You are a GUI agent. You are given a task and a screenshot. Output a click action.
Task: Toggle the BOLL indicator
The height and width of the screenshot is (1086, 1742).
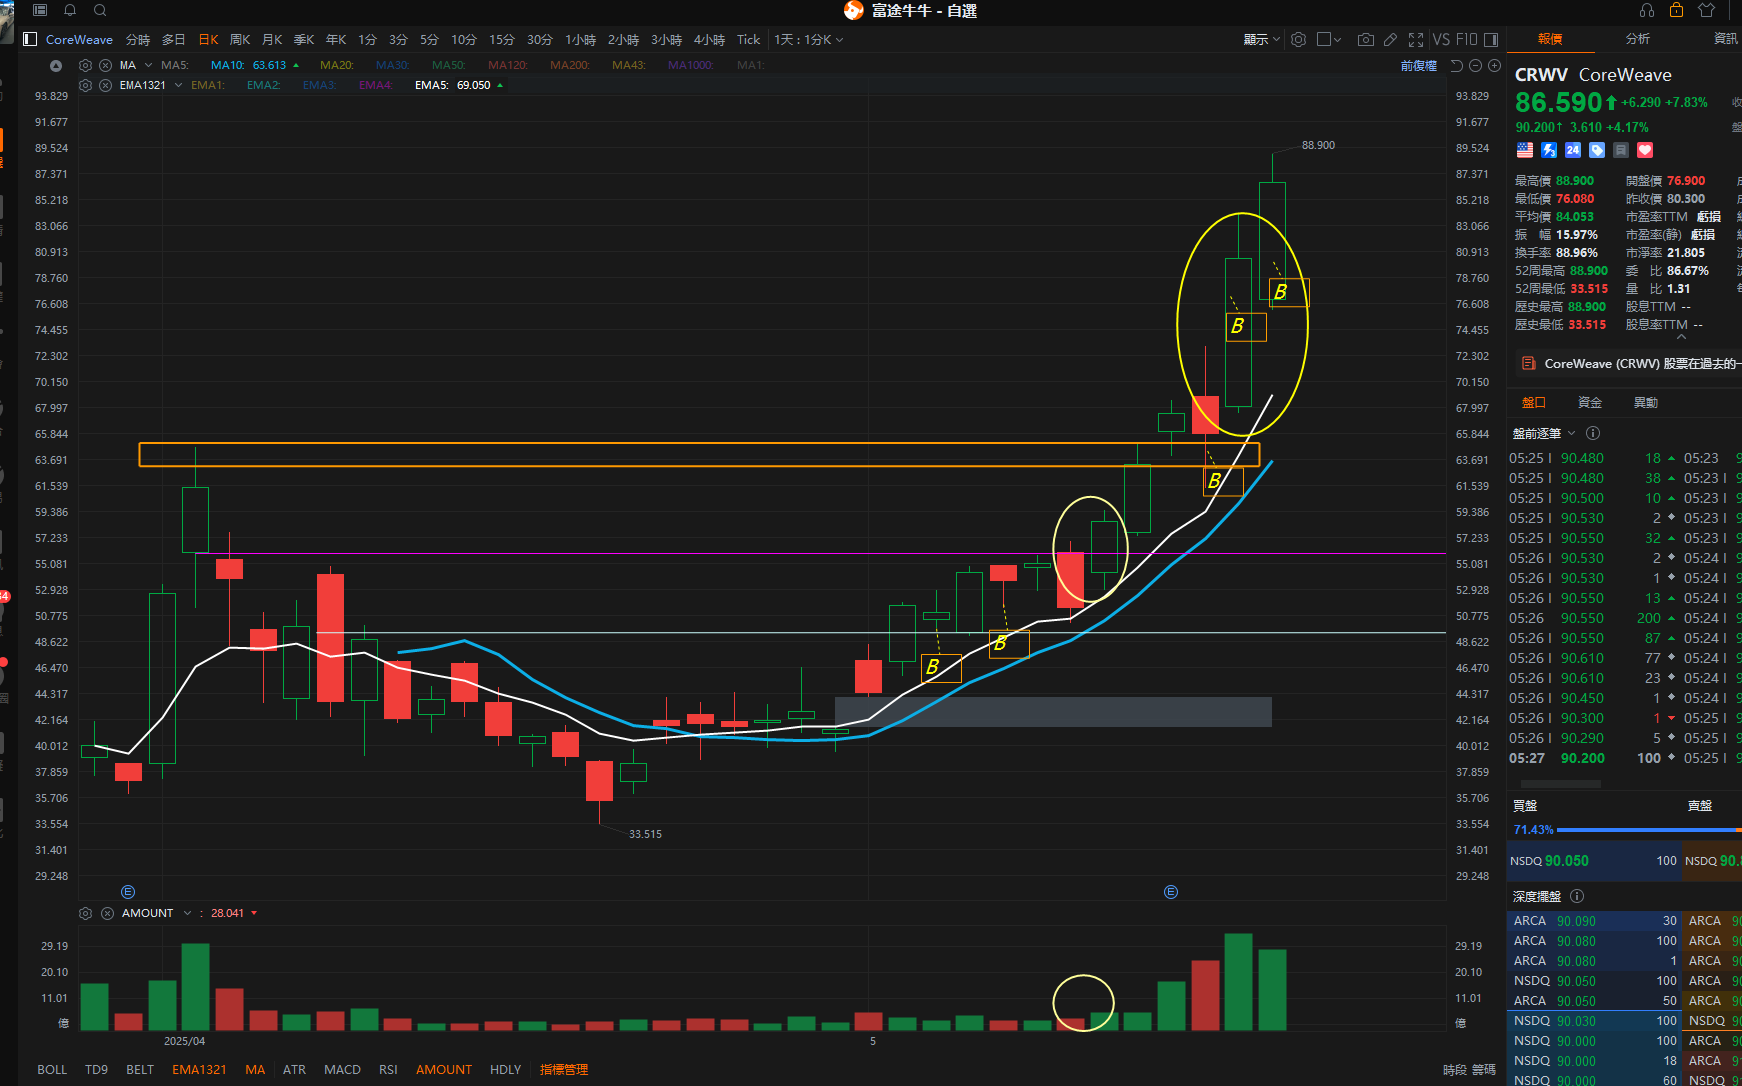[x=52, y=1070]
